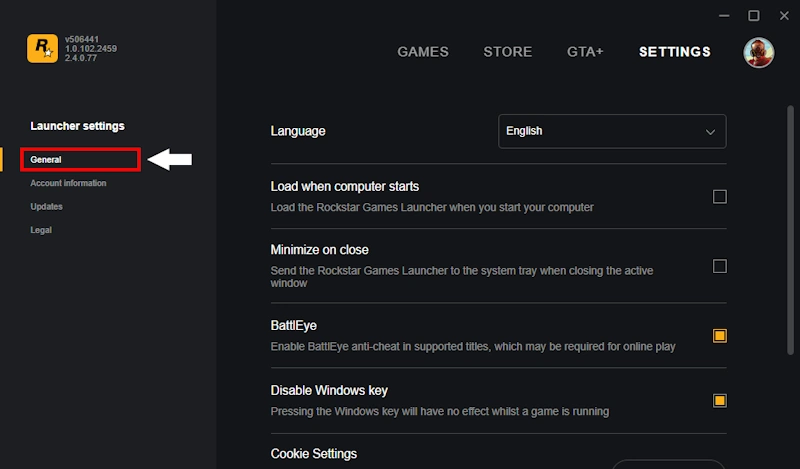Open Account information settings

pyautogui.click(x=68, y=183)
